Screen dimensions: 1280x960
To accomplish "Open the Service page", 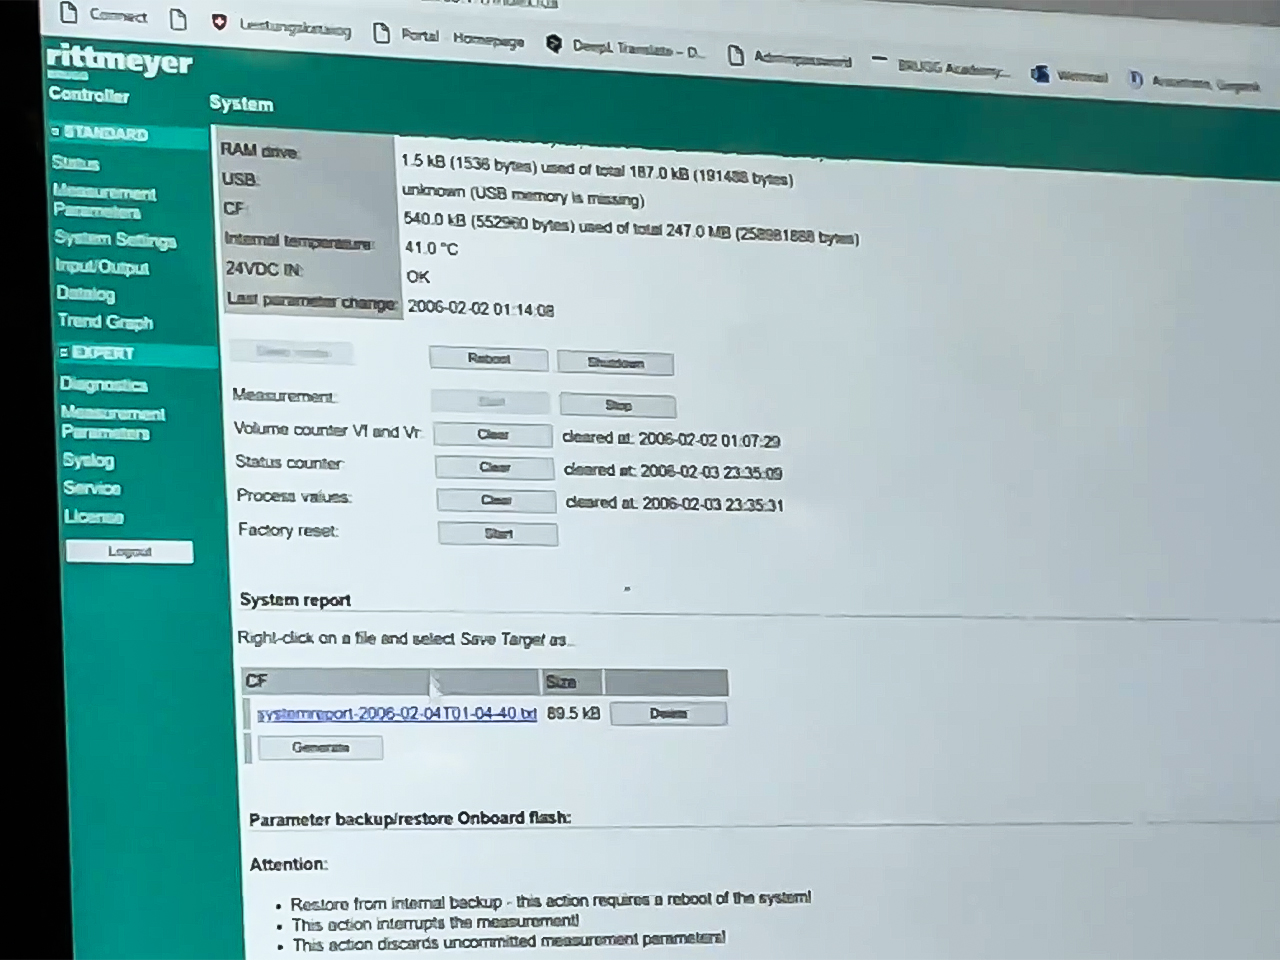I will [91, 488].
